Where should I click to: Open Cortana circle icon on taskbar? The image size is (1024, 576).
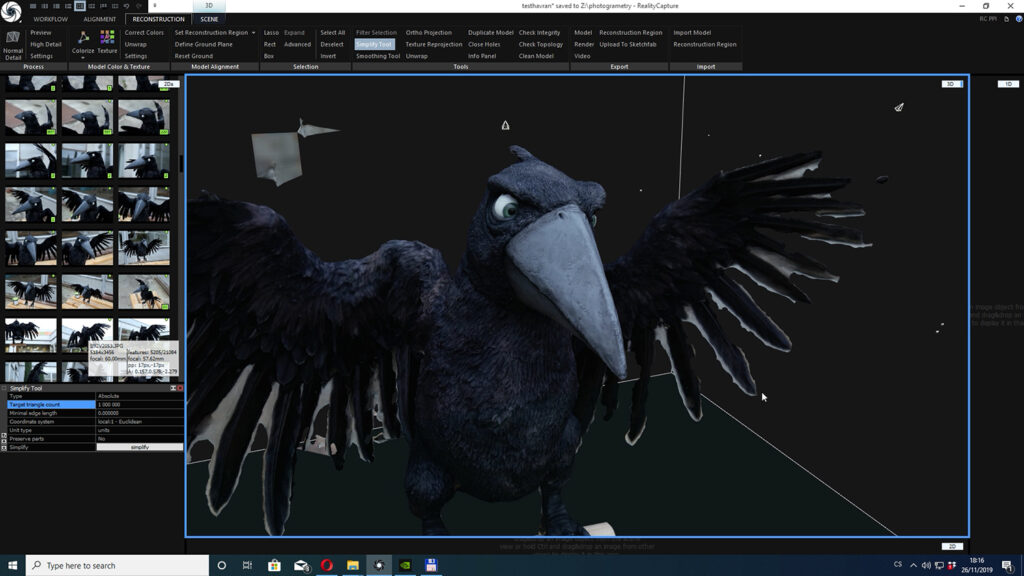pos(221,566)
